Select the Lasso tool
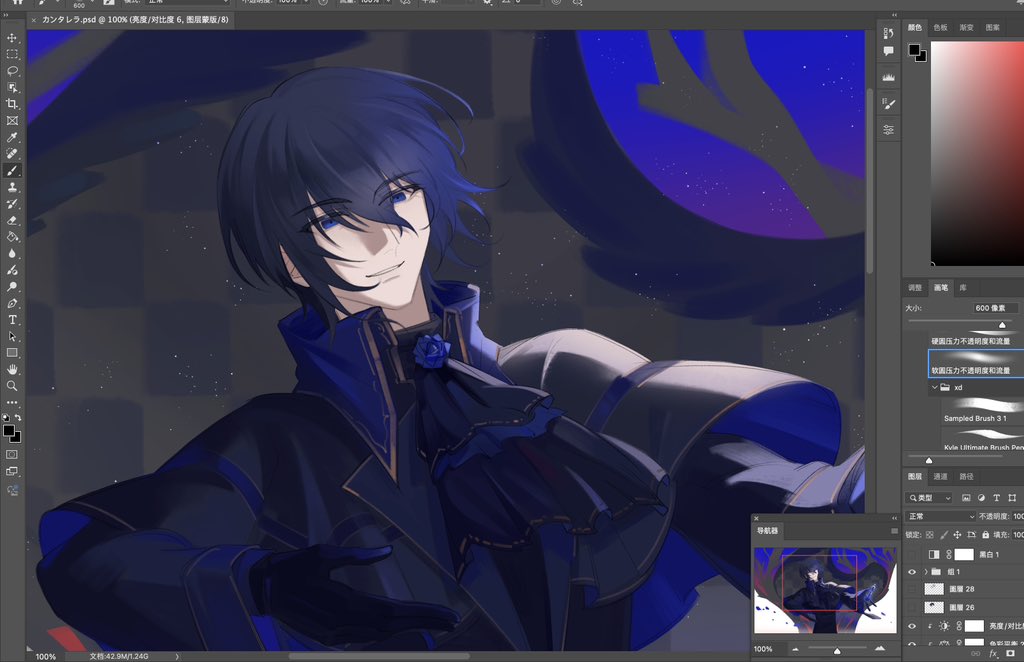This screenshot has height=662, width=1024. (12, 71)
